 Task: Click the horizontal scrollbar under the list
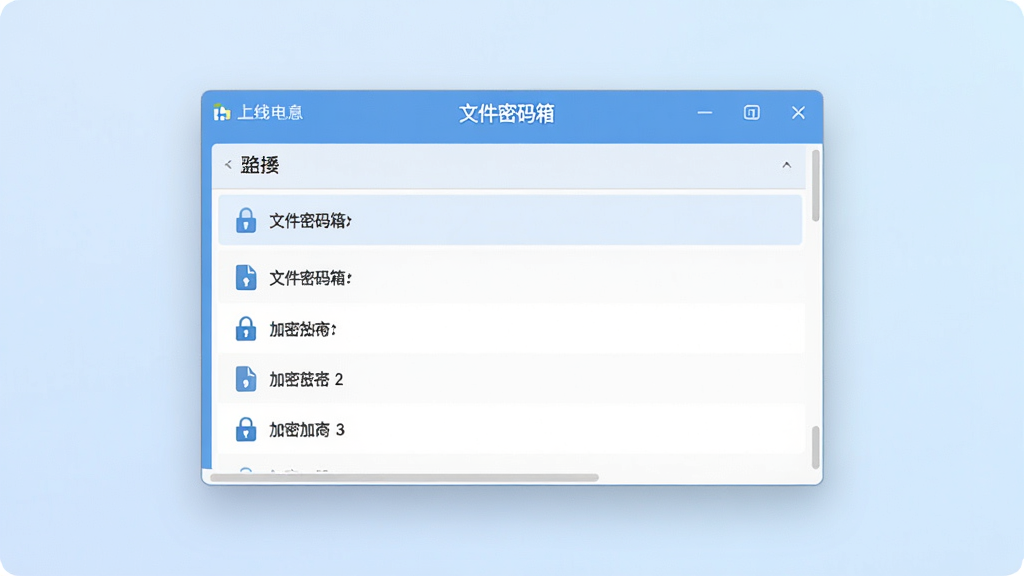click(x=404, y=478)
